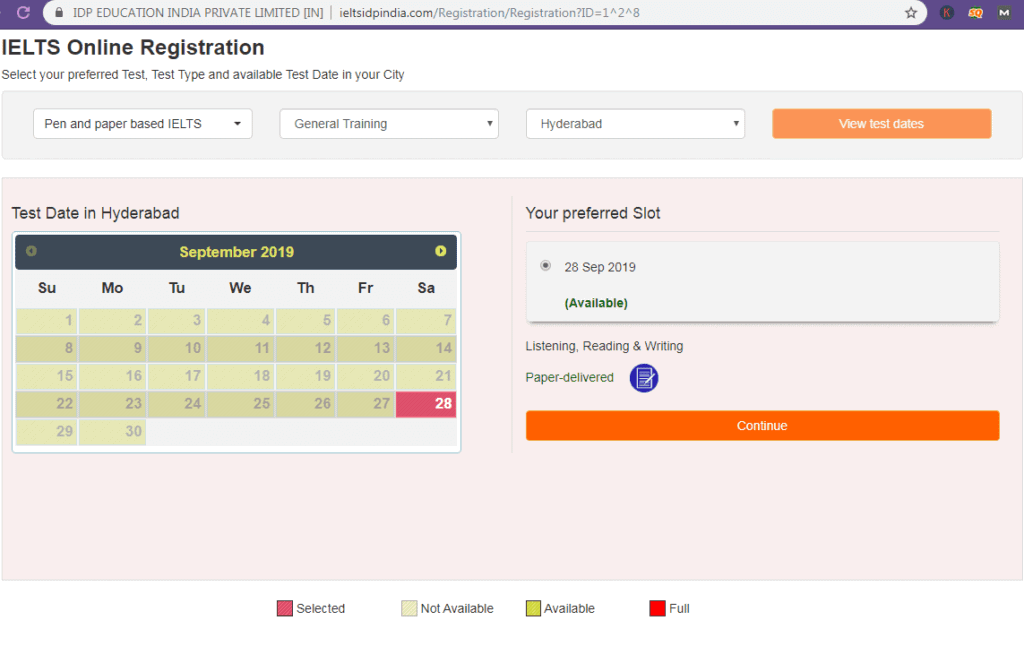Open the K browser extension icon
1024x646 pixels.
pyautogui.click(x=946, y=12)
